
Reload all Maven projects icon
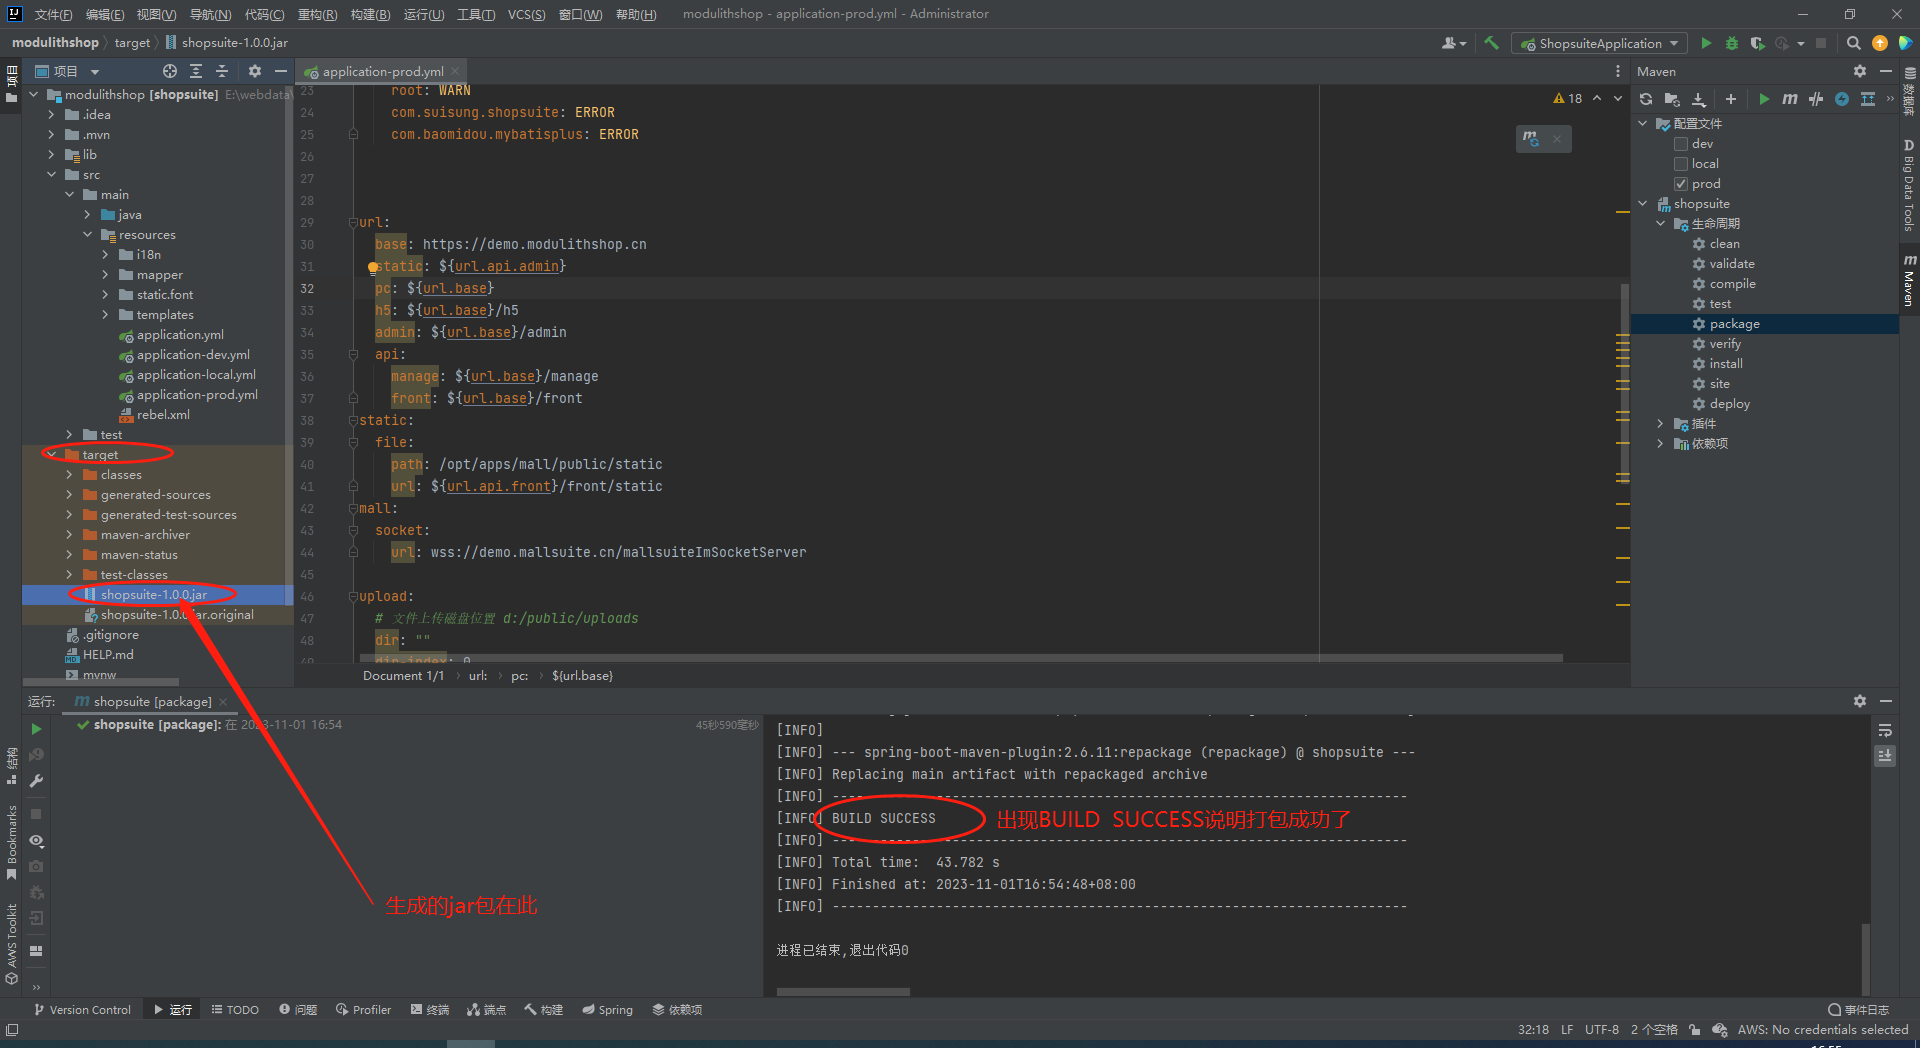[1646, 99]
